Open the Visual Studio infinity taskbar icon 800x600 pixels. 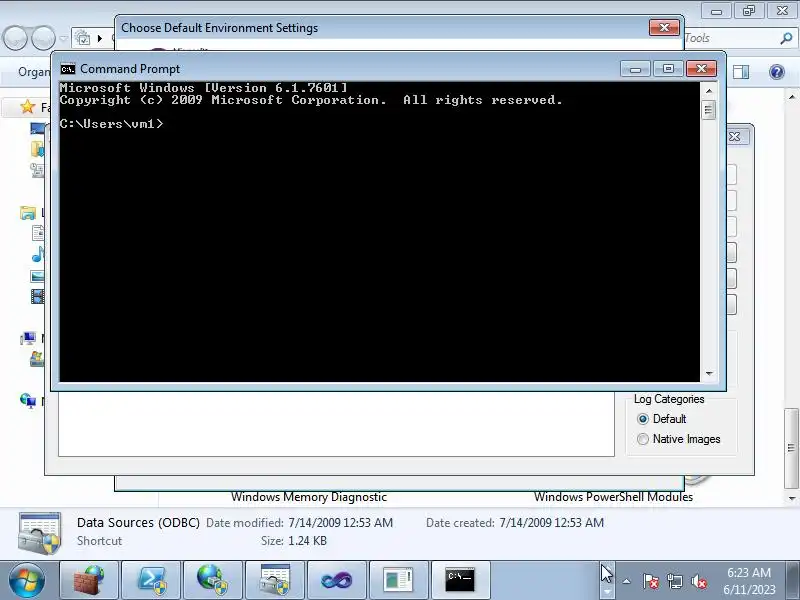(337, 580)
